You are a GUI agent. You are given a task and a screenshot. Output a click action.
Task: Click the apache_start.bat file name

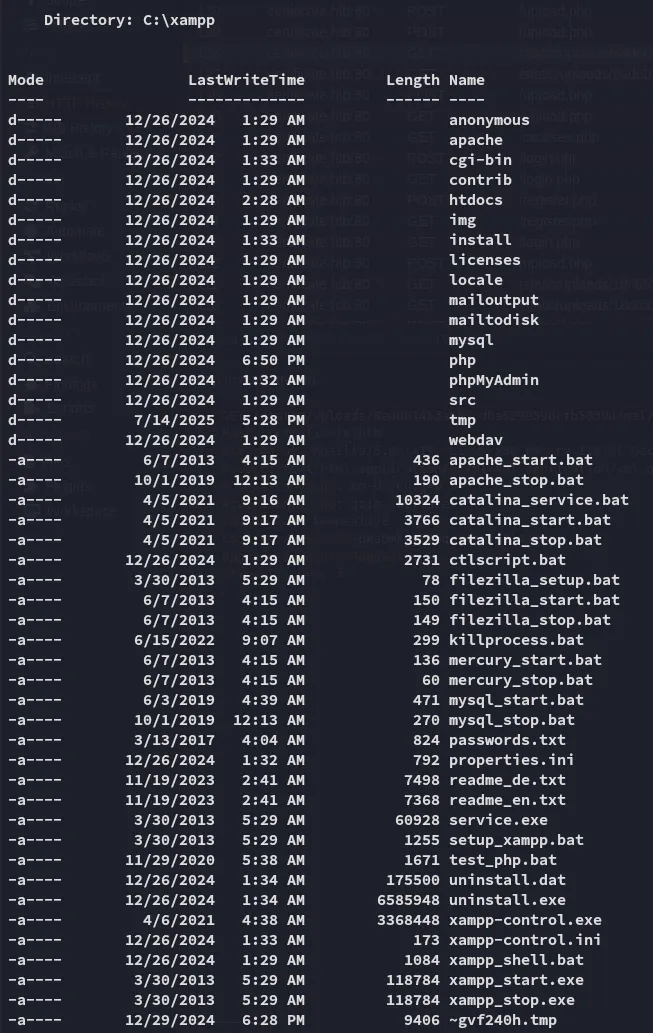point(520,460)
